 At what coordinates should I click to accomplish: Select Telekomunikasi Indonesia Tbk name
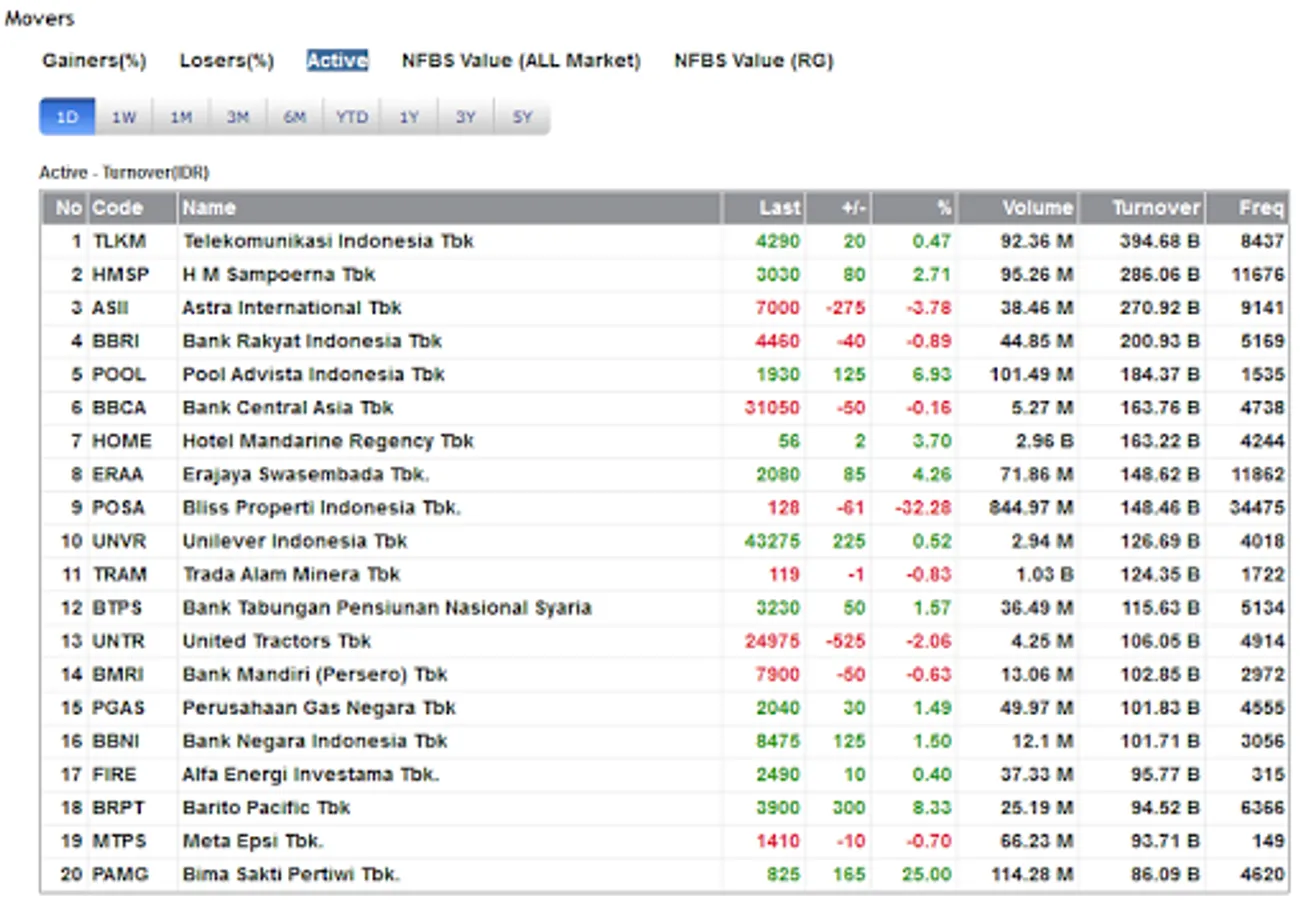tap(328, 241)
